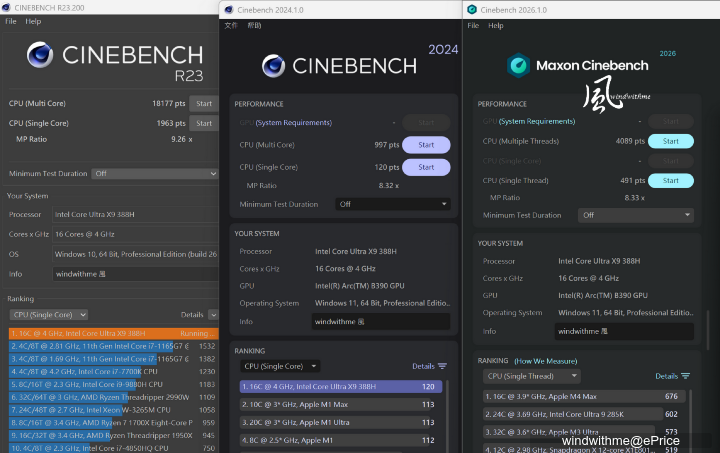Screen dimensions: 720x453
Task: Open Details in Cinebench 2024 ranking
Action: coord(423,366)
